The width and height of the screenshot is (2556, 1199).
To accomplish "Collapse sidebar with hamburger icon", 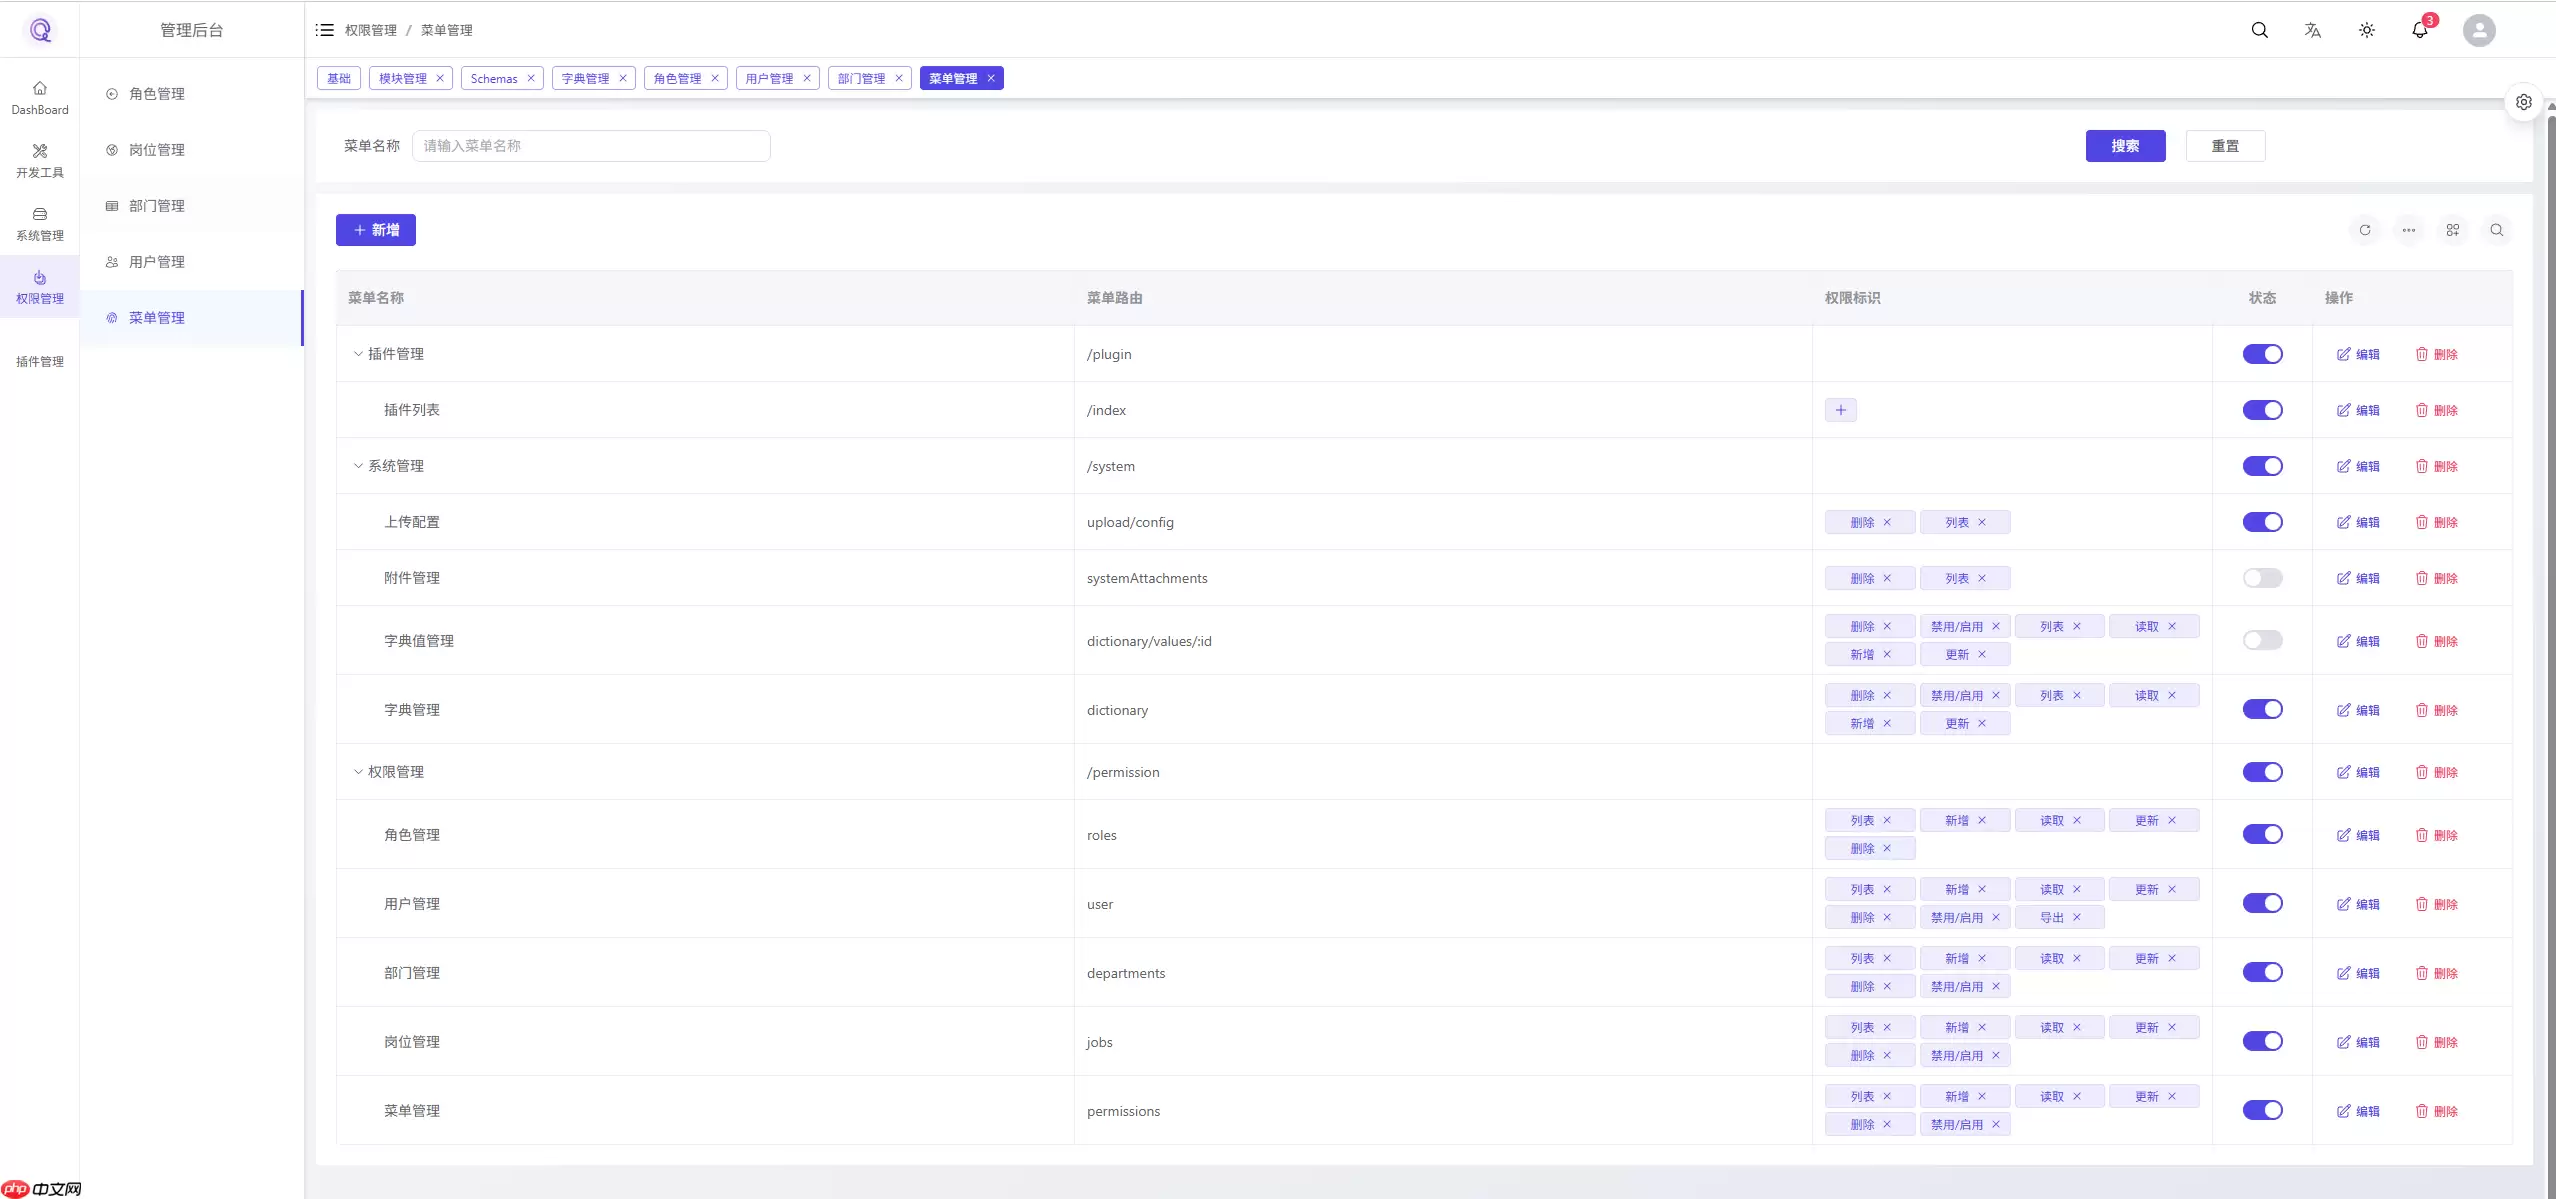I will pos(325,30).
